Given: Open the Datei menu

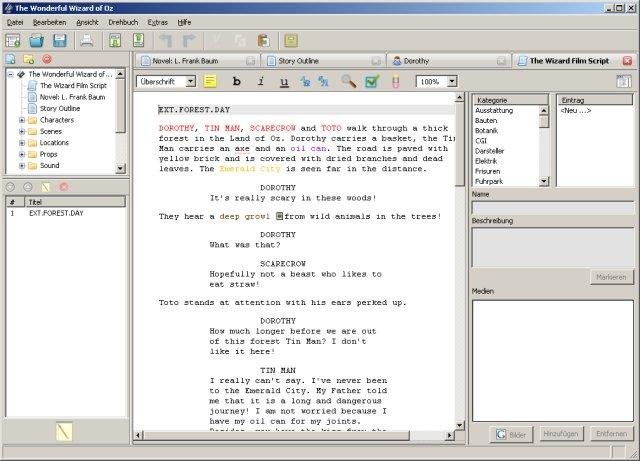Looking at the screenshot, I should [15, 22].
